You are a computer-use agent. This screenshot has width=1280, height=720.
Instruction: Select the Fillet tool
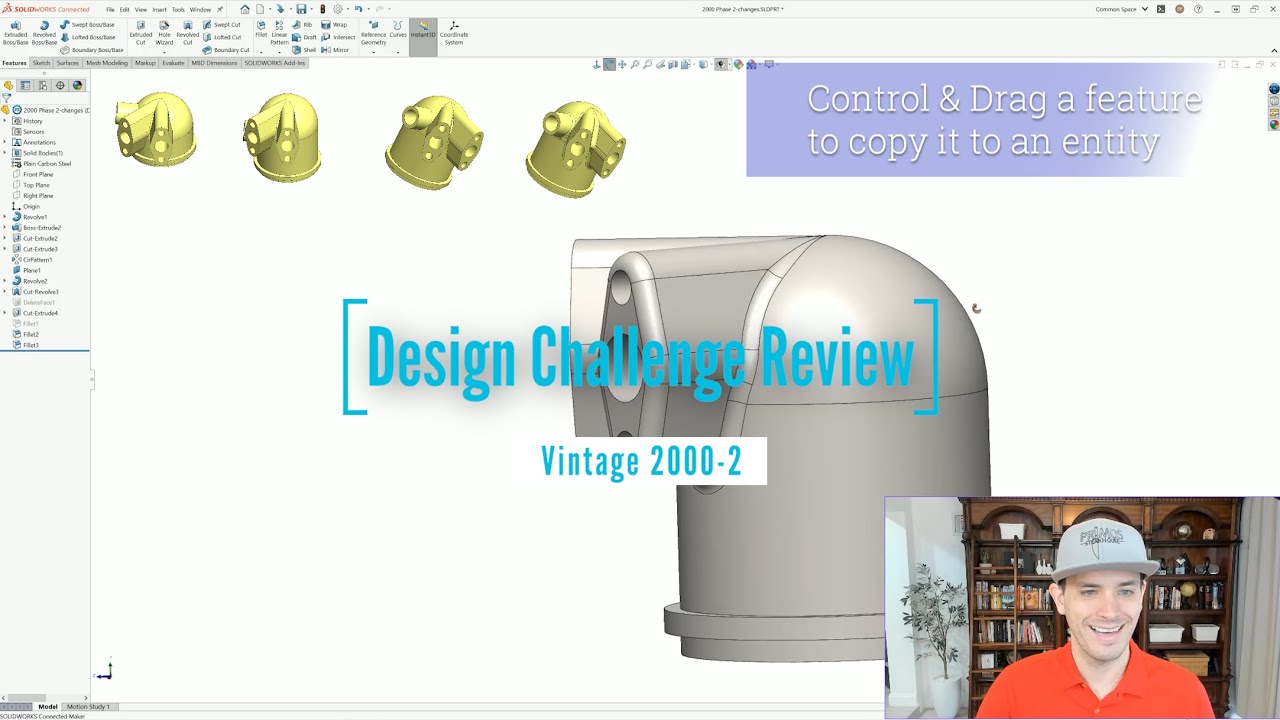pos(261,30)
